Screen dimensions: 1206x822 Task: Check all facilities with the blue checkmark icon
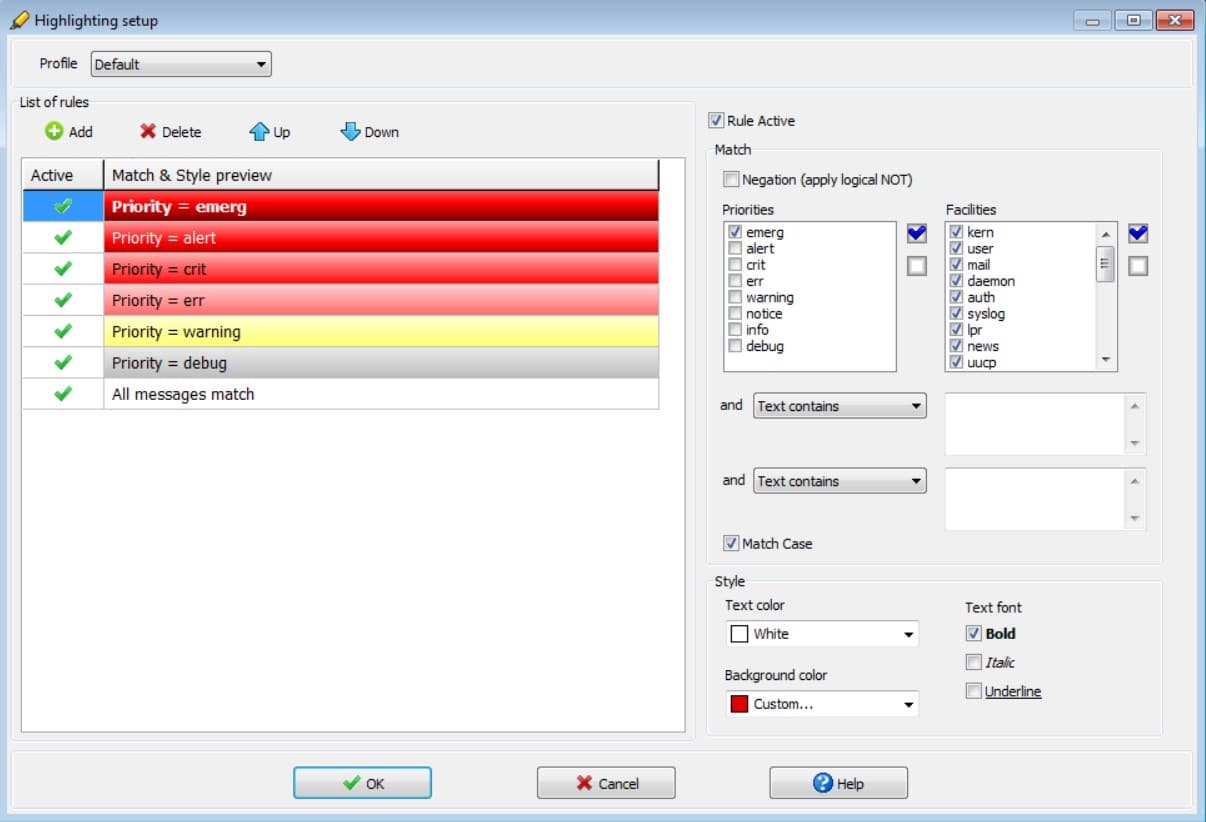coord(1138,233)
